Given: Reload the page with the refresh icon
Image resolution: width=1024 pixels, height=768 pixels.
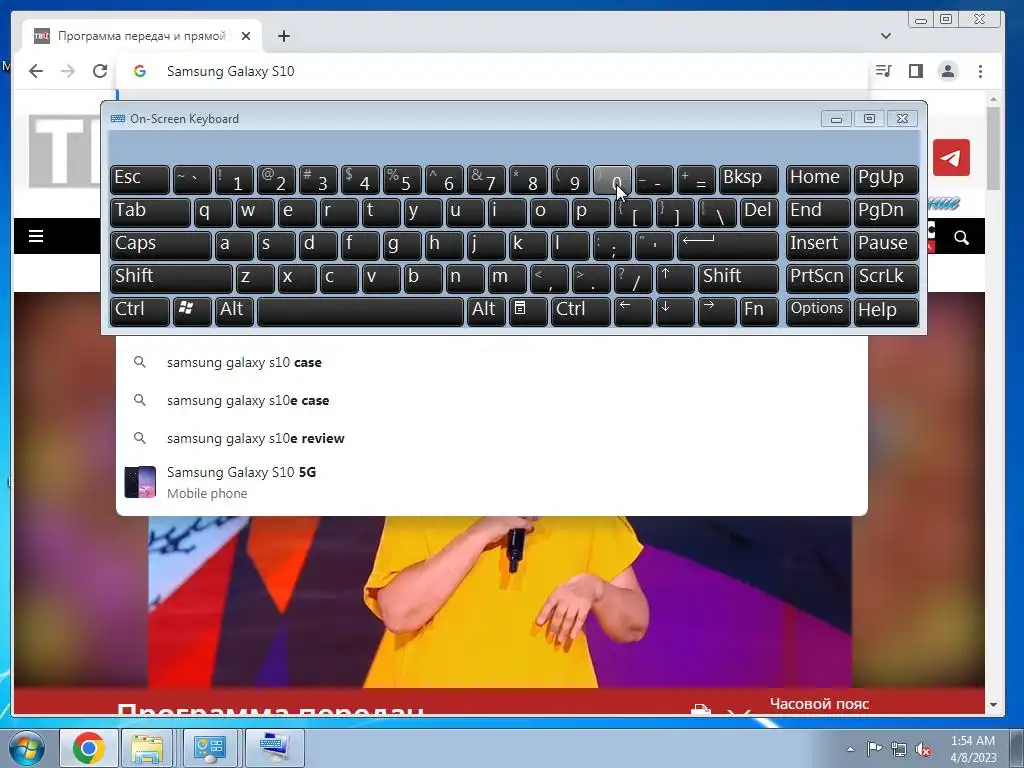Looking at the screenshot, I should click(x=100, y=71).
